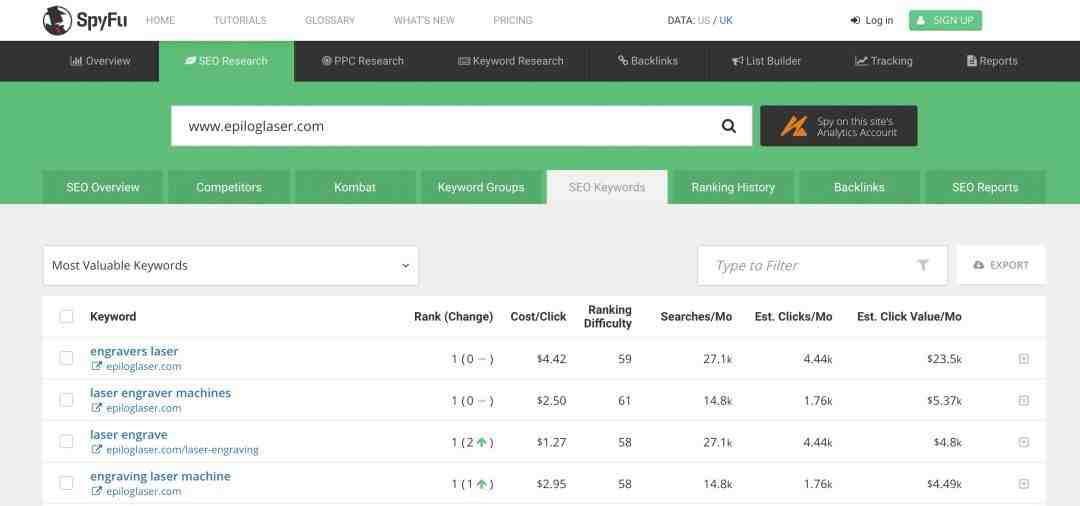Open the Keyword Research main tab
The image size is (1080, 506).
click(510, 61)
